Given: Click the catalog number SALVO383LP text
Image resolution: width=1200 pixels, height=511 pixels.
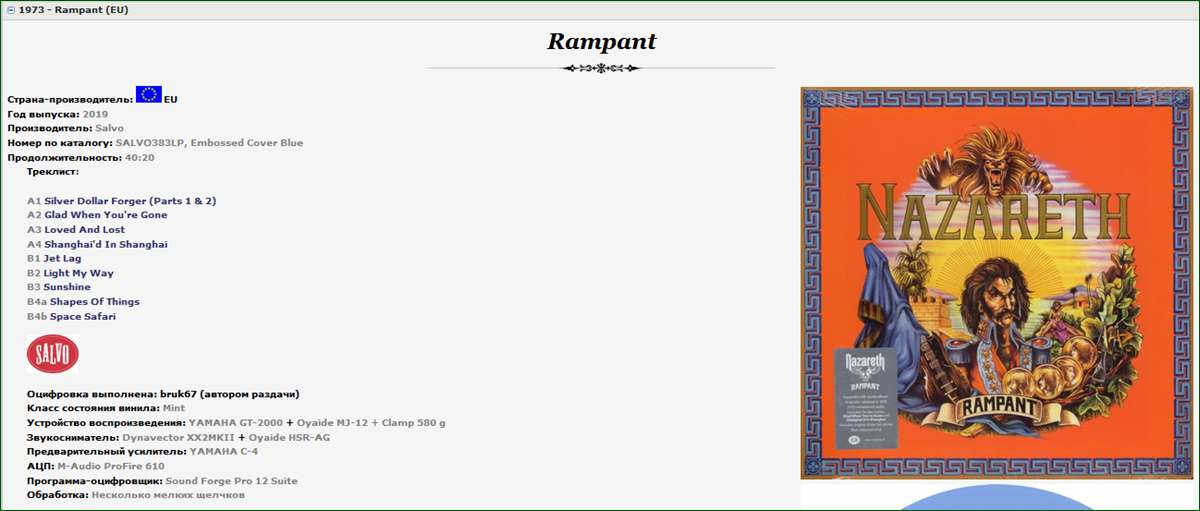Looking at the screenshot, I should (x=150, y=143).
